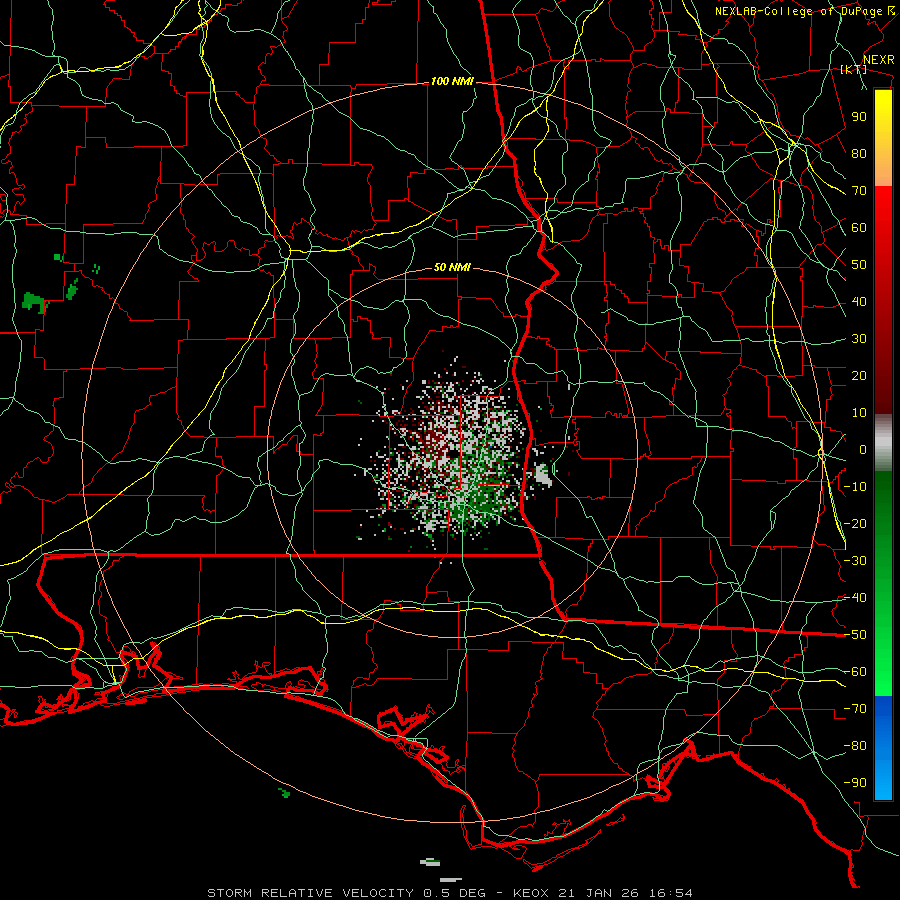Click the -10 value on velocity scale
This screenshot has width=900, height=900.
coord(855,487)
